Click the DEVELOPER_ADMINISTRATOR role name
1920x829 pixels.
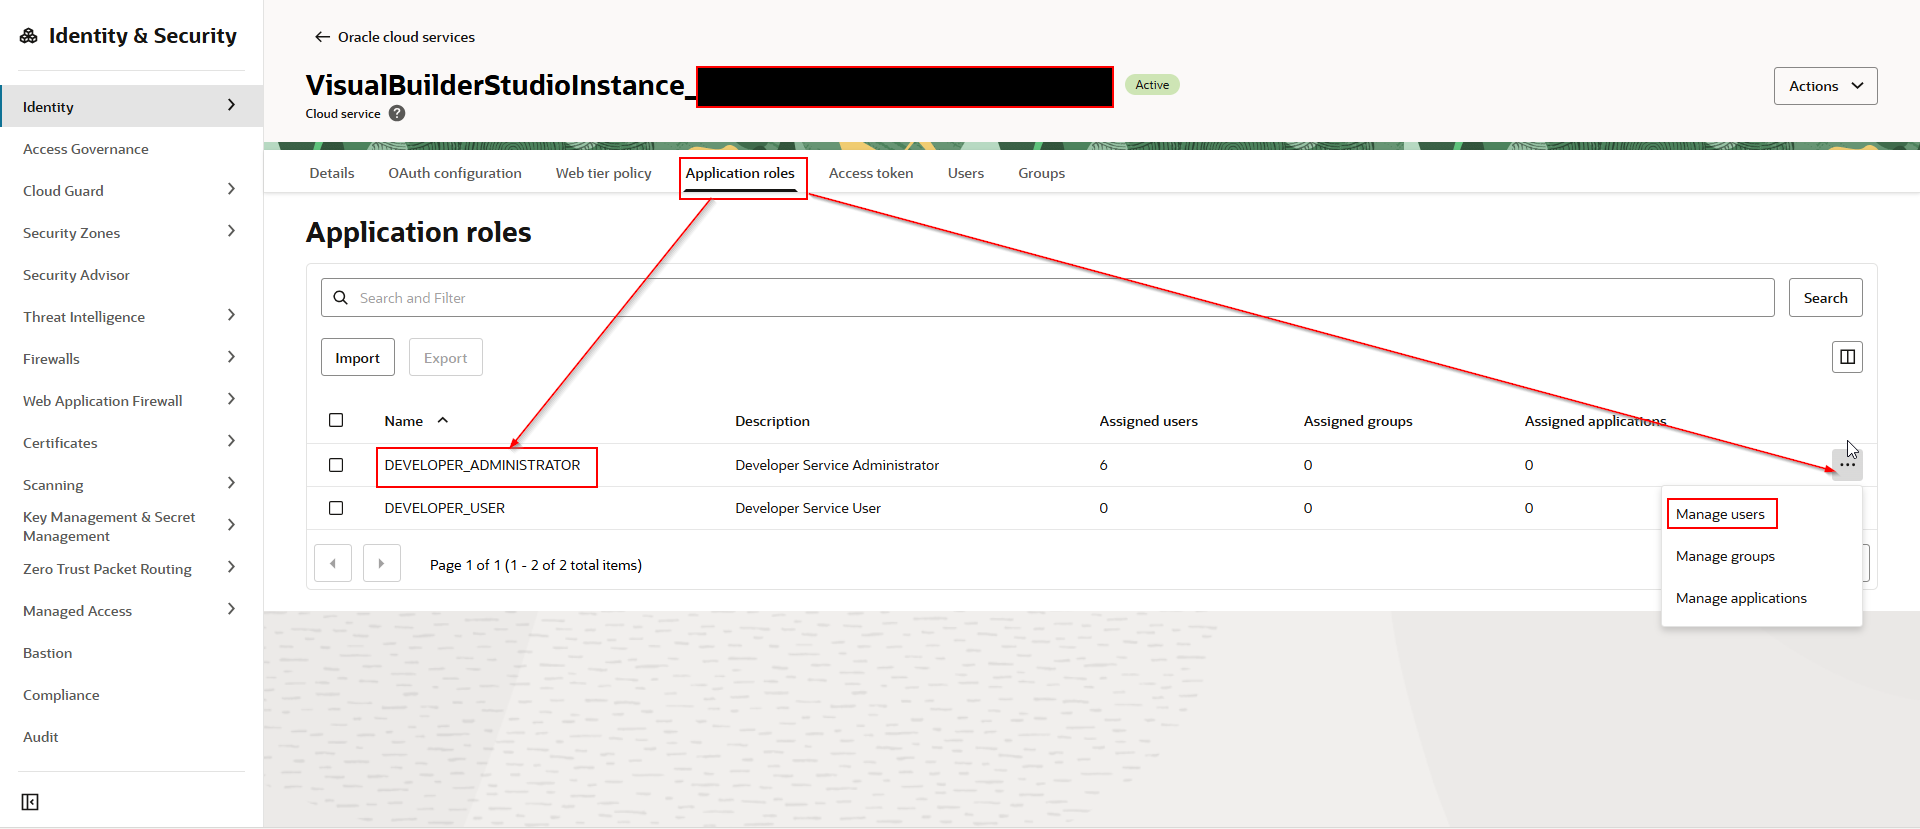click(482, 465)
